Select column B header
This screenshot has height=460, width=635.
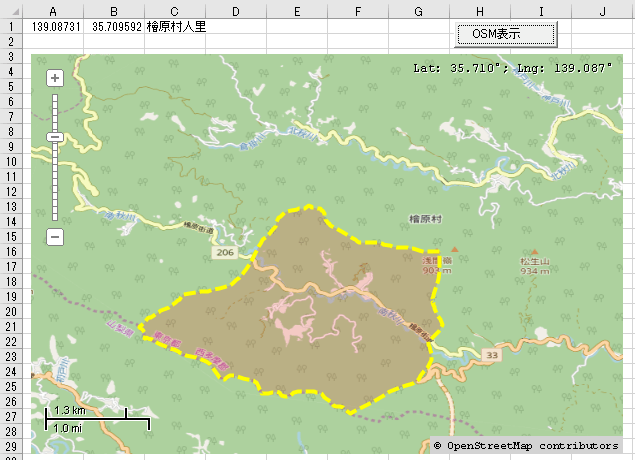(x=114, y=11)
